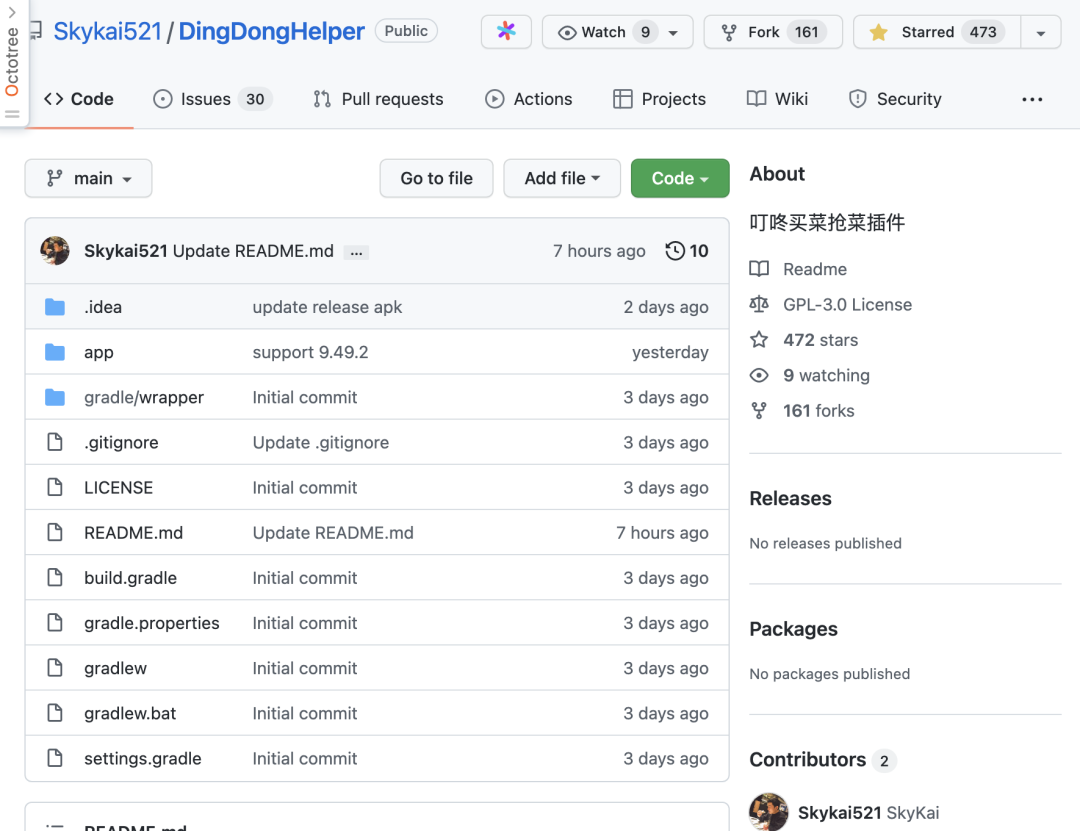
Task: Click the gold star in Starred button
Action: coord(878,32)
